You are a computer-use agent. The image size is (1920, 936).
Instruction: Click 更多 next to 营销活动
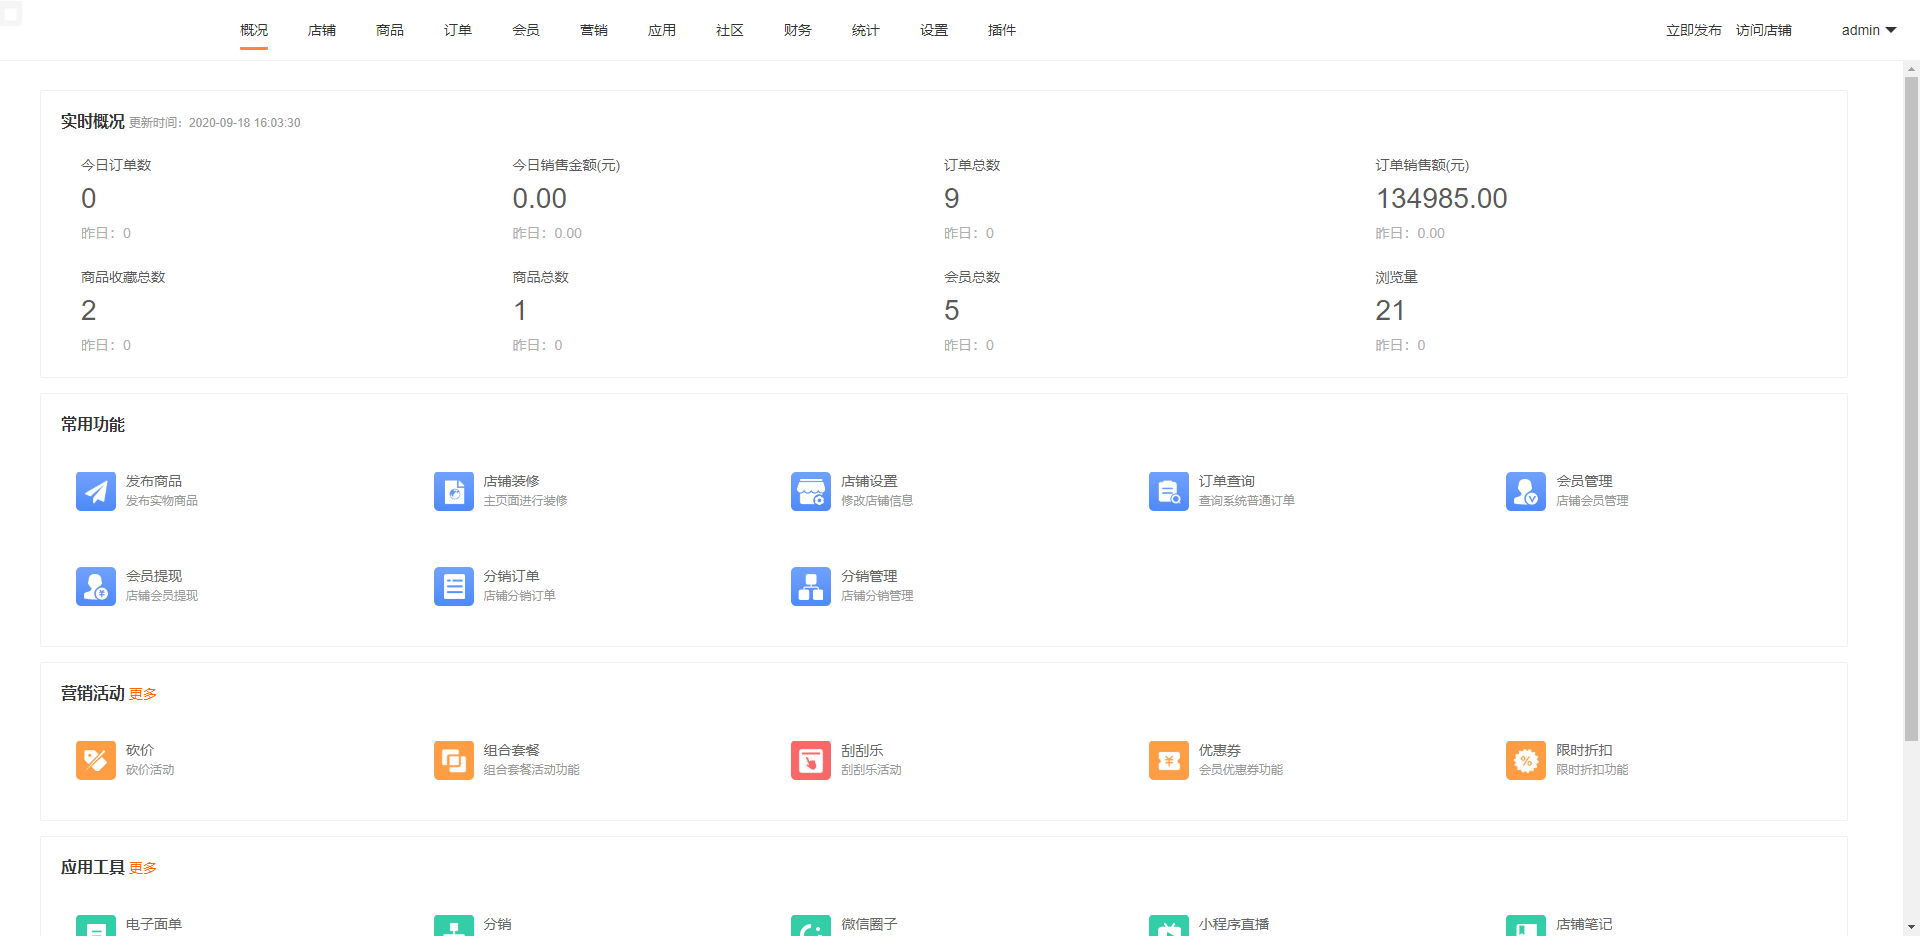coord(143,694)
